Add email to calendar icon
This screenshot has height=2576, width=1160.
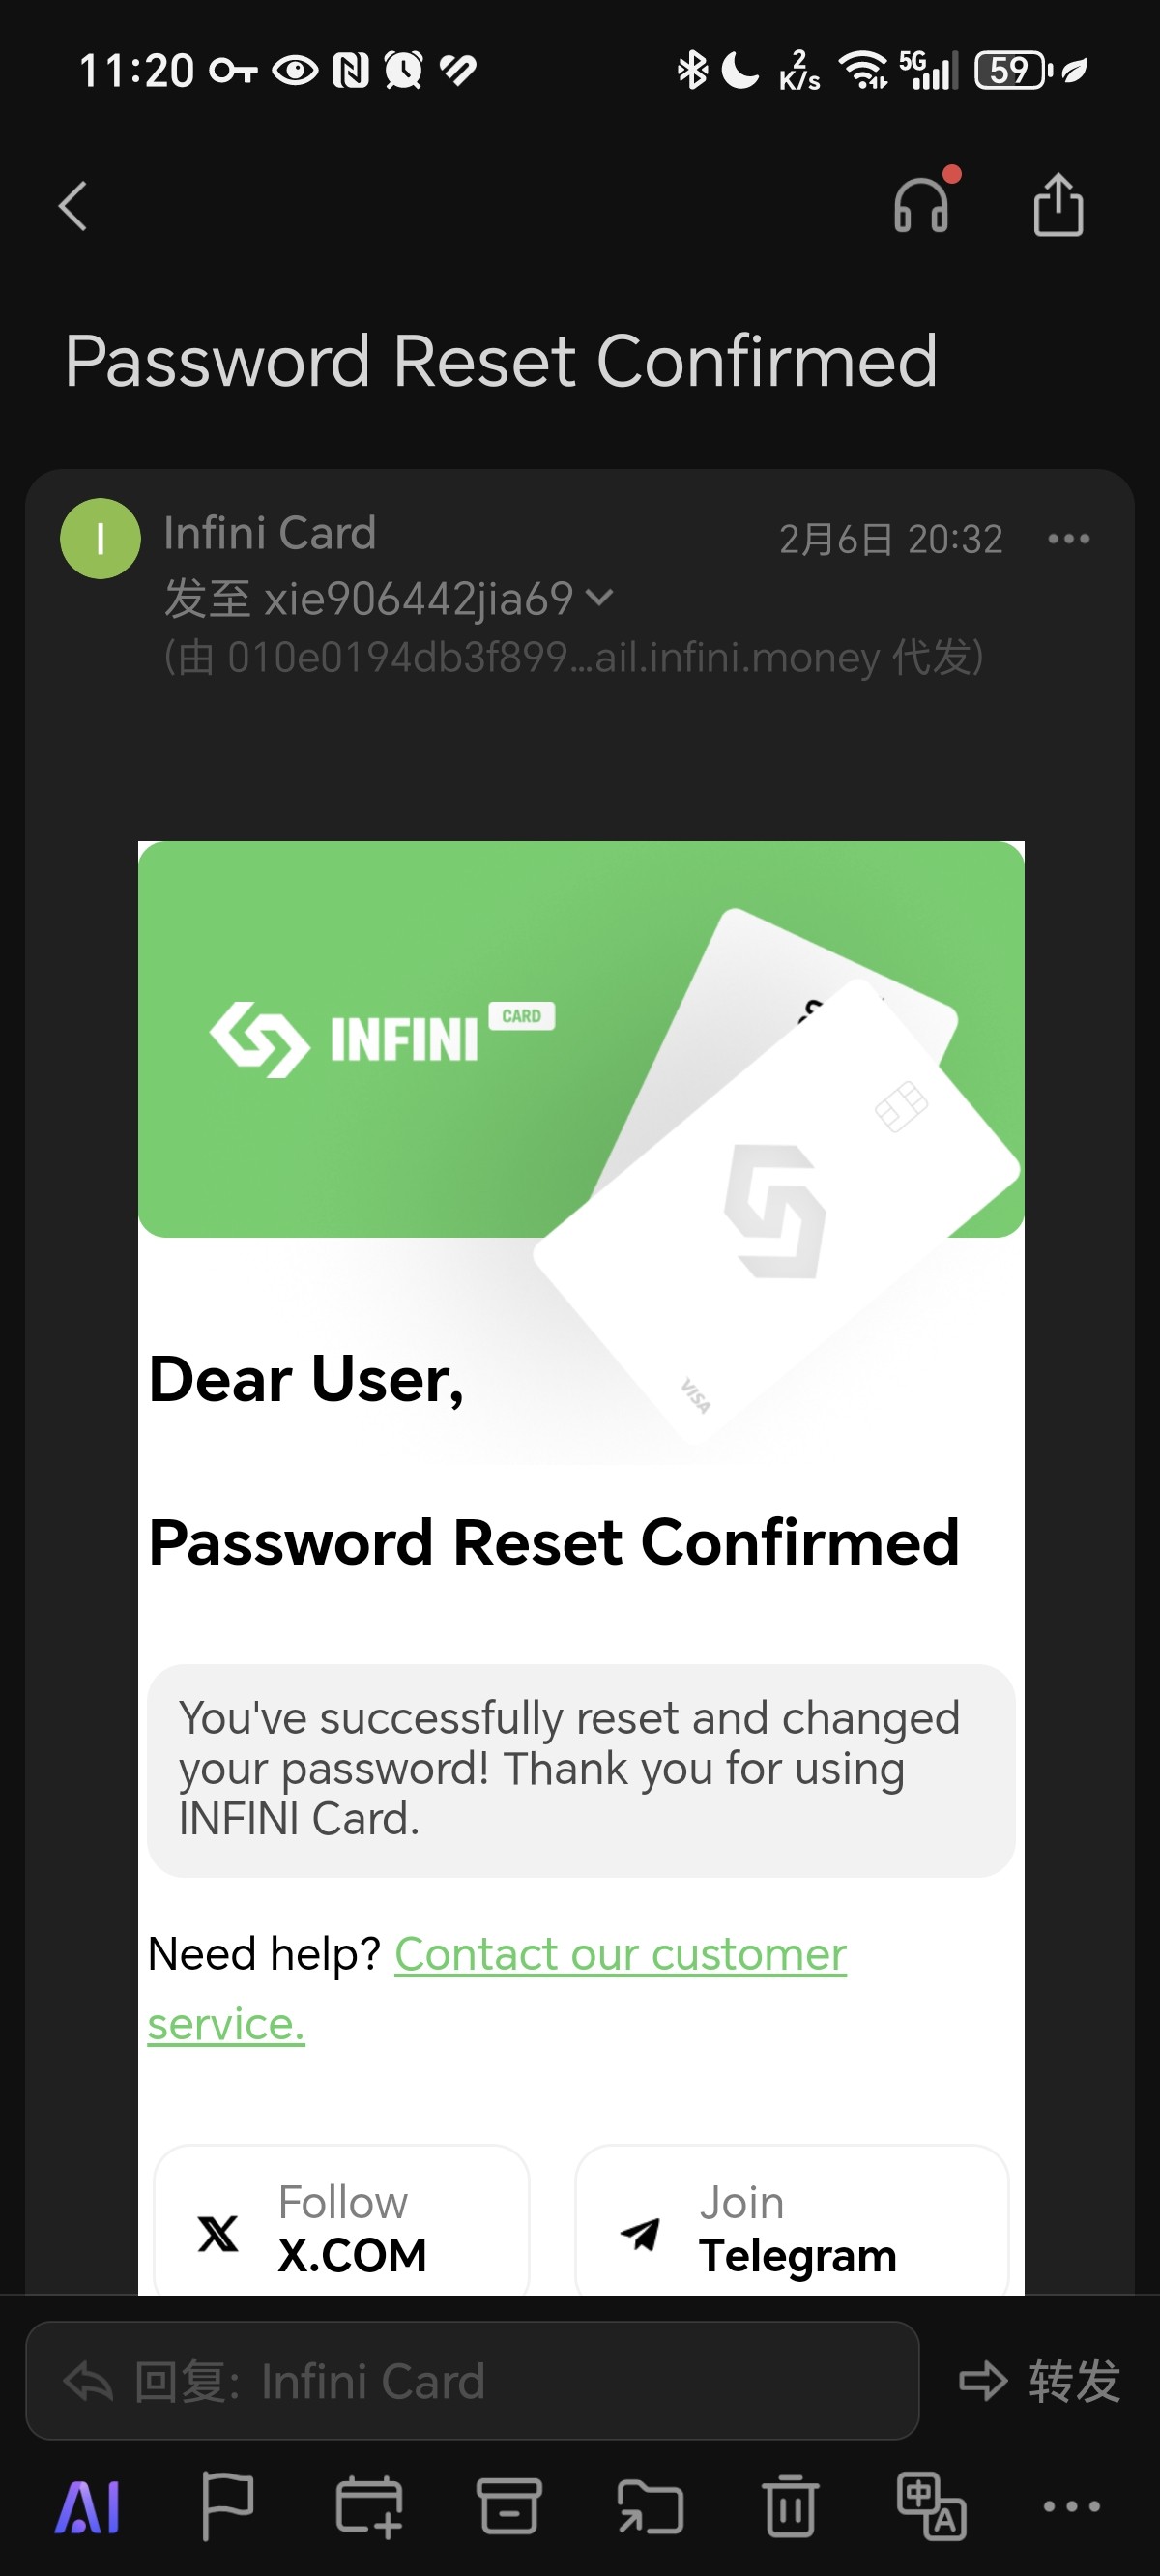point(369,2506)
